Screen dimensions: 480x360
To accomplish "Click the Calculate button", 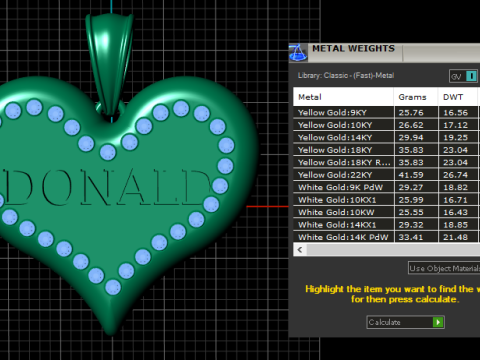I will 405,322.
